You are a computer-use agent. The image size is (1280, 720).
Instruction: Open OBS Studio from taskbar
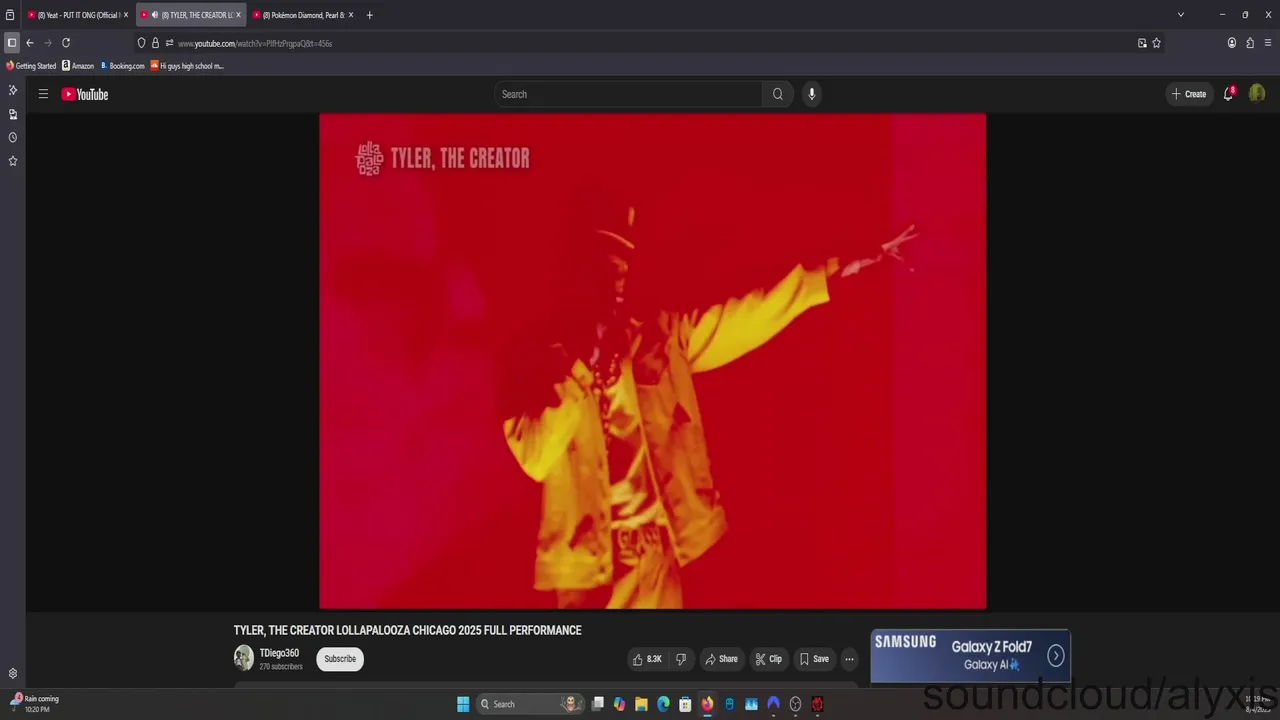795,704
